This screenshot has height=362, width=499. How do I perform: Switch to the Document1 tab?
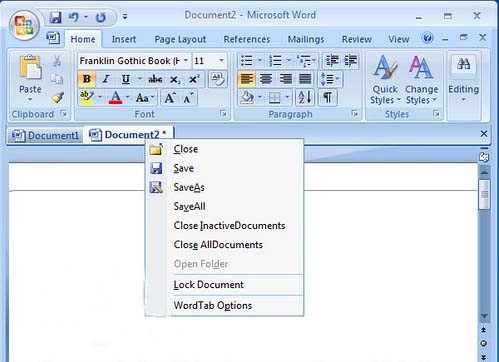pyautogui.click(x=45, y=135)
